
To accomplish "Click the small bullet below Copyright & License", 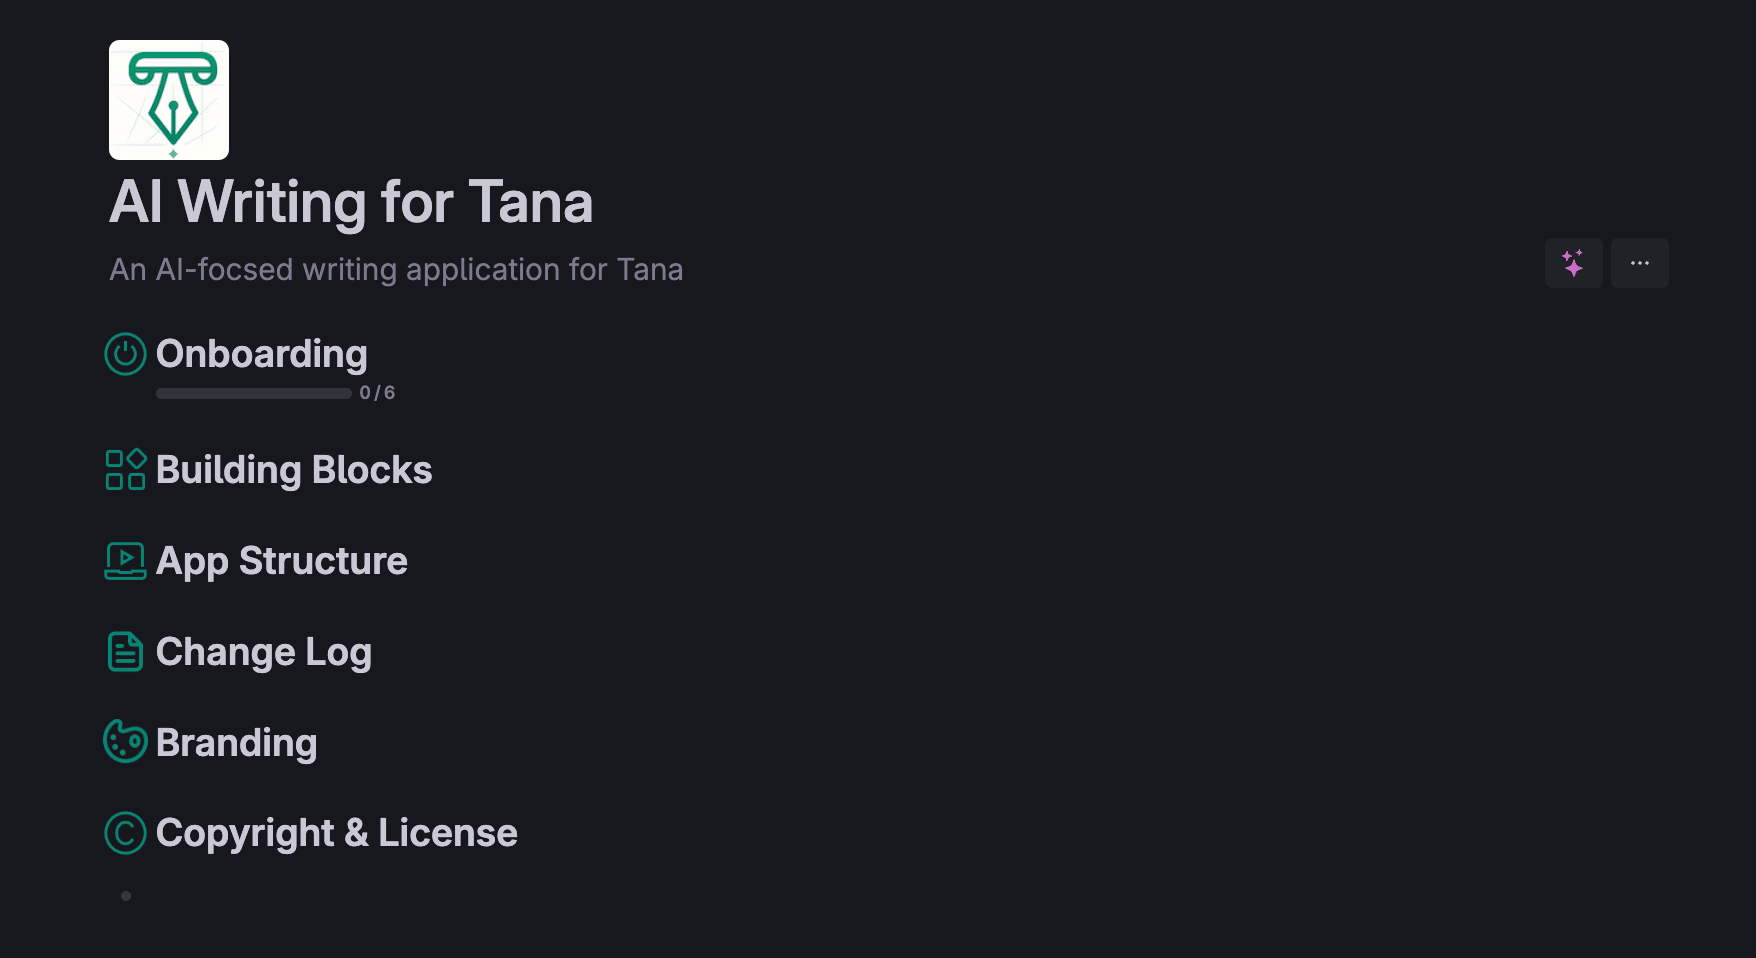I will [126, 895].
